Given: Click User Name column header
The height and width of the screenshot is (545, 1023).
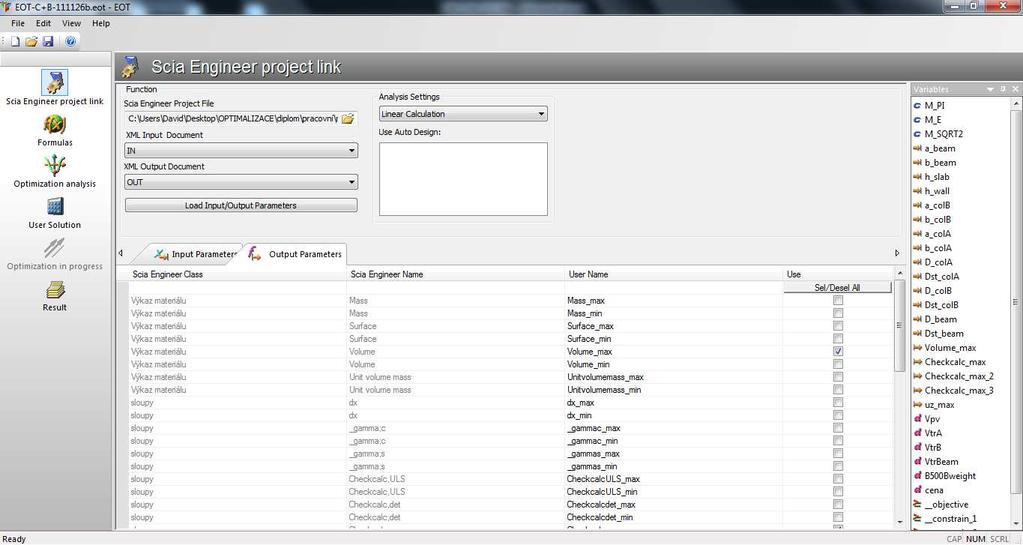Looking at the screenshot, I should 673,274.
